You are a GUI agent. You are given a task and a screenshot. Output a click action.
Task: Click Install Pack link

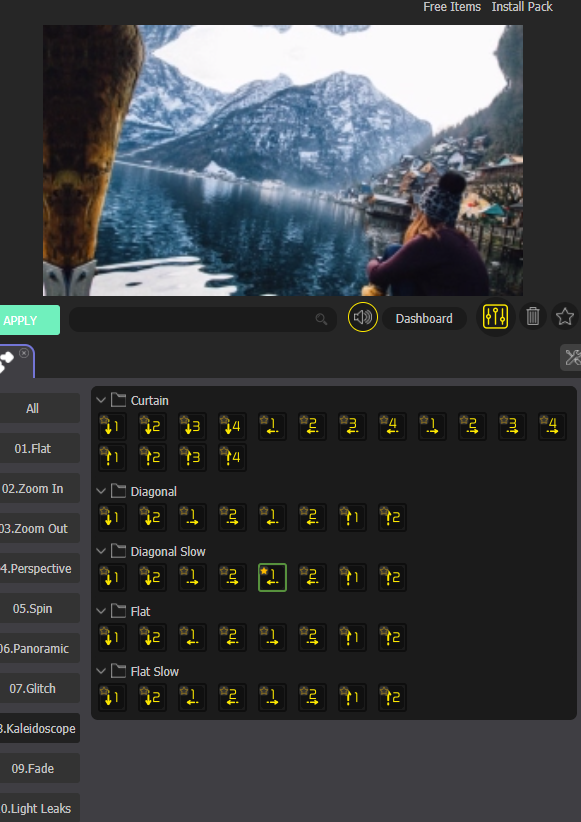click(522, 7)
